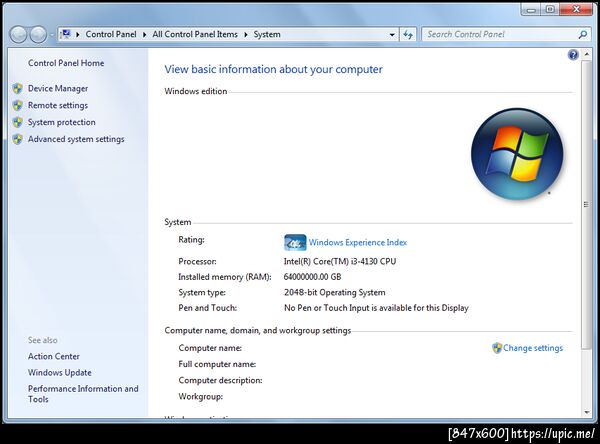Click the shield icon next to Change settings
The width and height of the screenshot is (600, 444).
(x=497, y=348)
